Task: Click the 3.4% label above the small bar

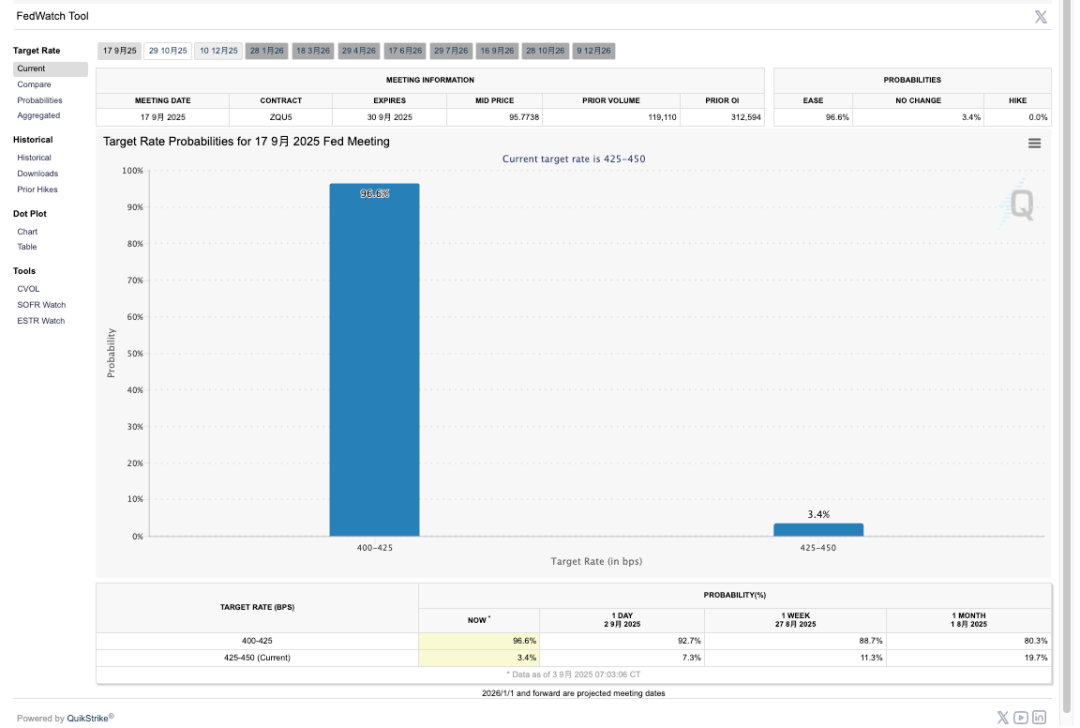Action: coord(818,514)
